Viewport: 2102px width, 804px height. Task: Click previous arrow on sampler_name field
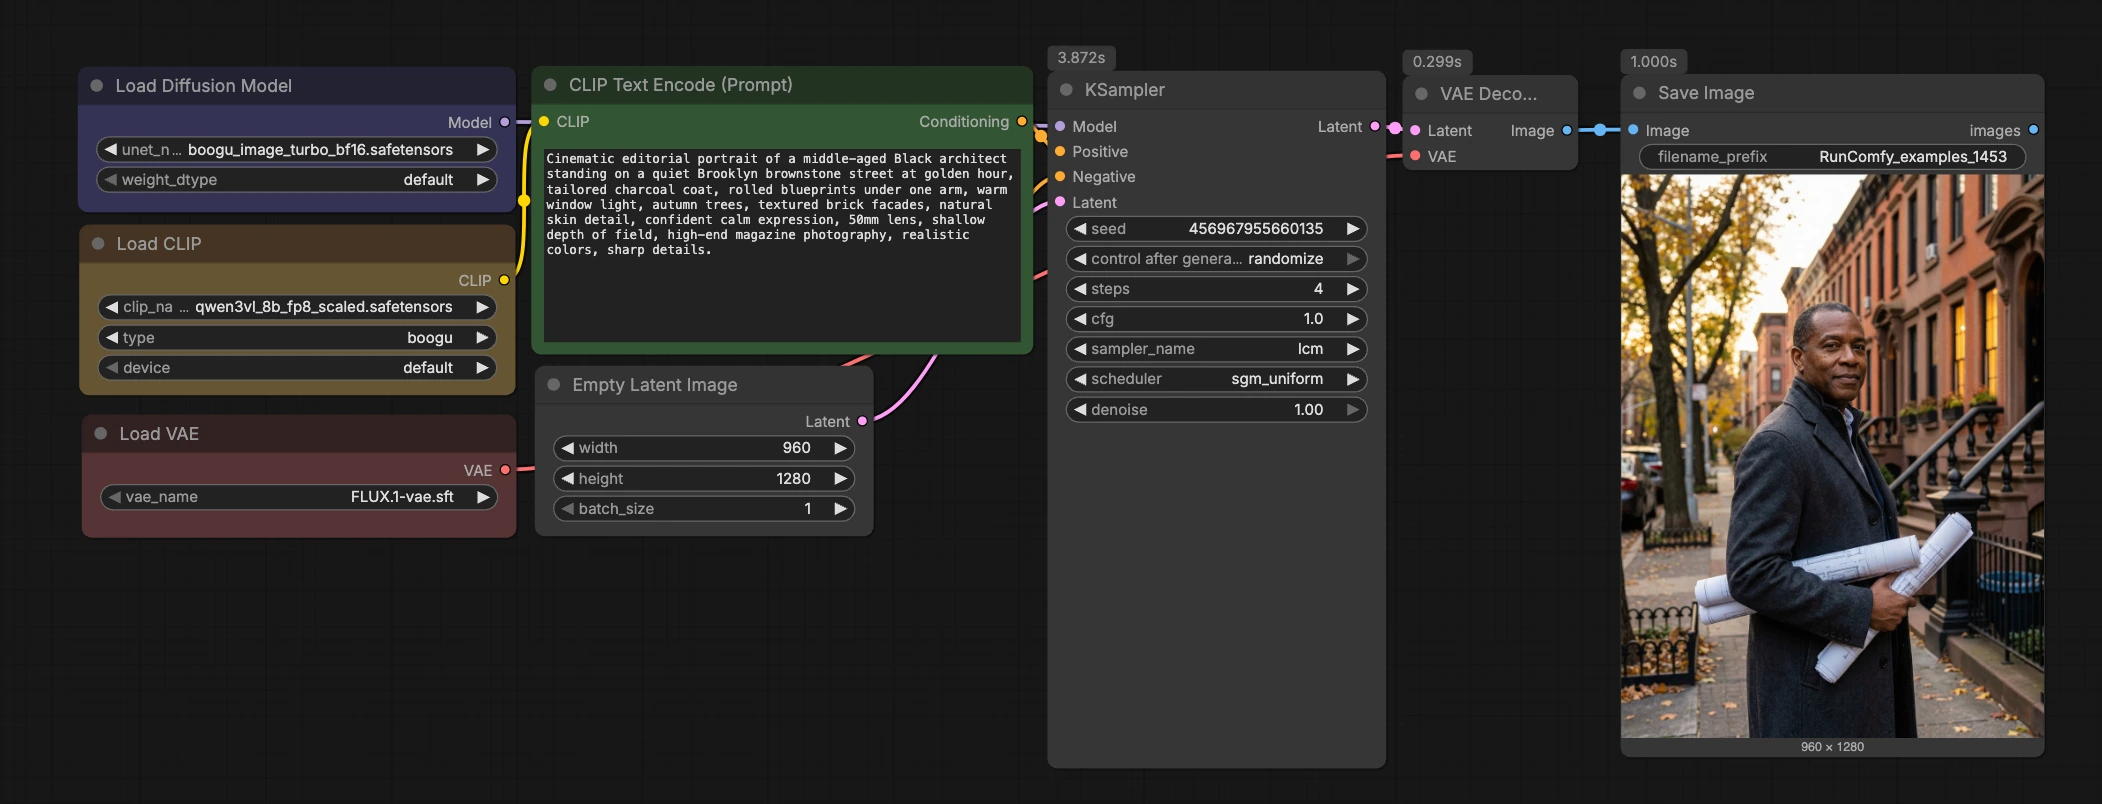(1080, 349)
